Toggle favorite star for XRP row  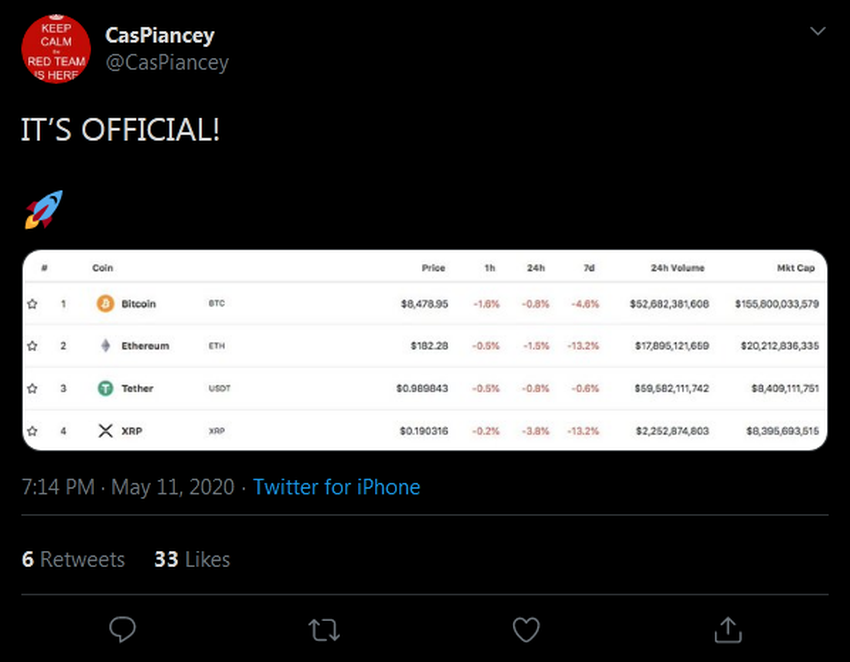pos(33,431)
